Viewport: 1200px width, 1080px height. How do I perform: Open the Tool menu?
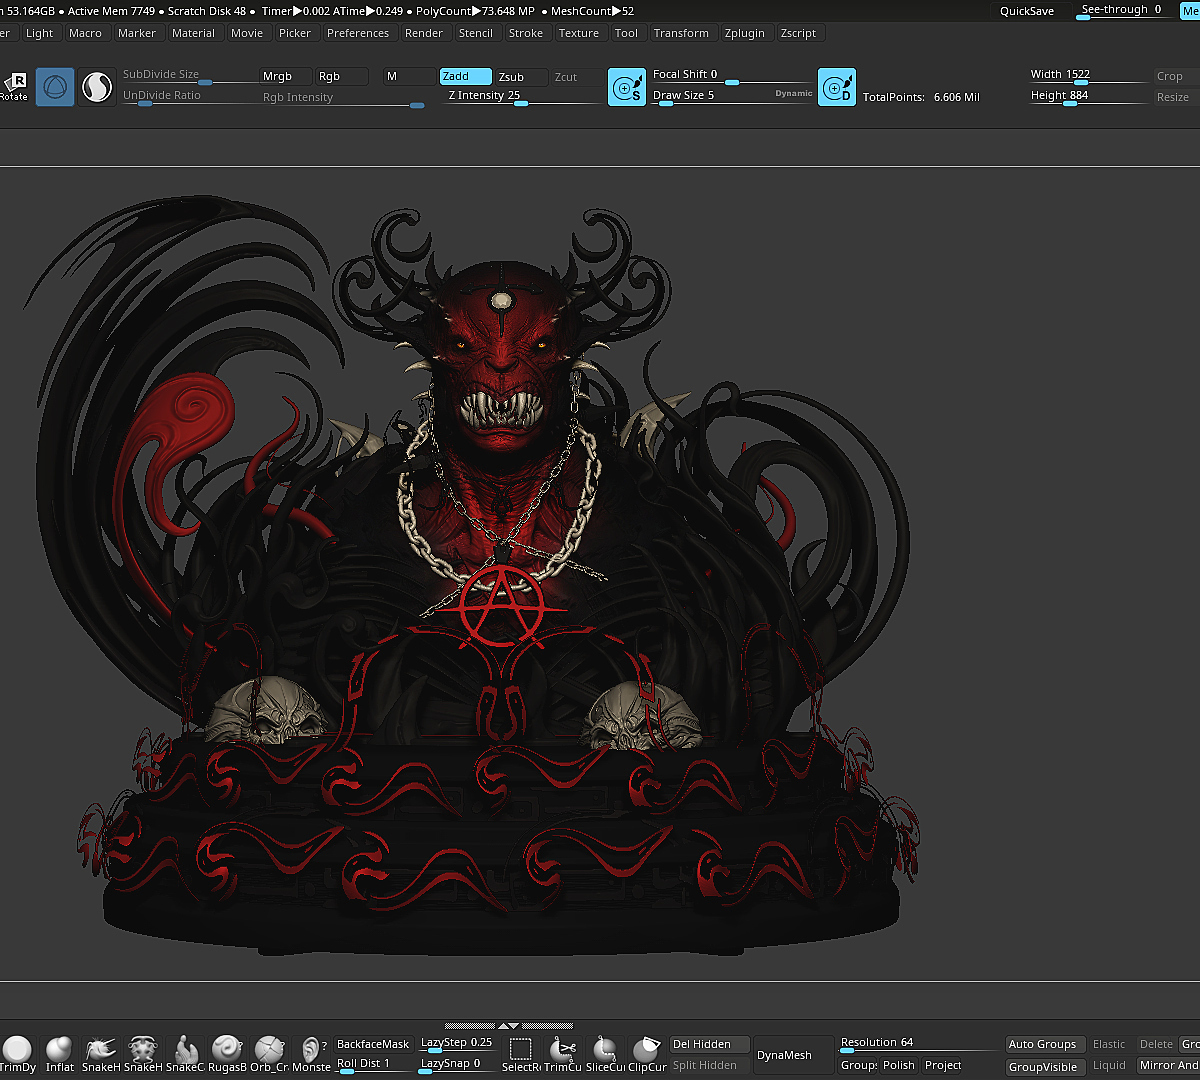(x=626, y=33)
